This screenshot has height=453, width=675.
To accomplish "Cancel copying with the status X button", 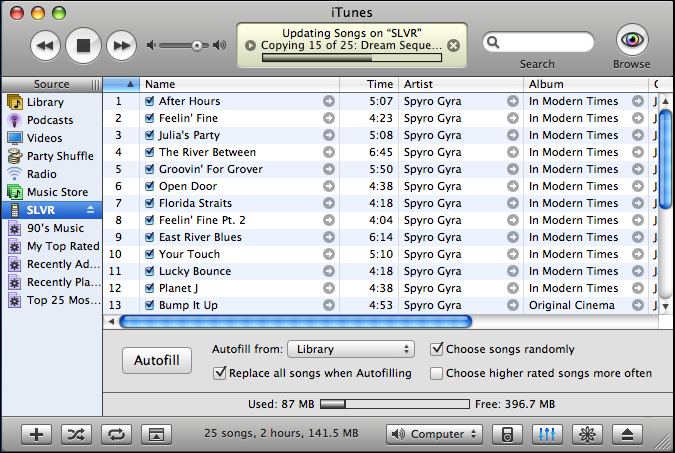I will coord(453,46).
